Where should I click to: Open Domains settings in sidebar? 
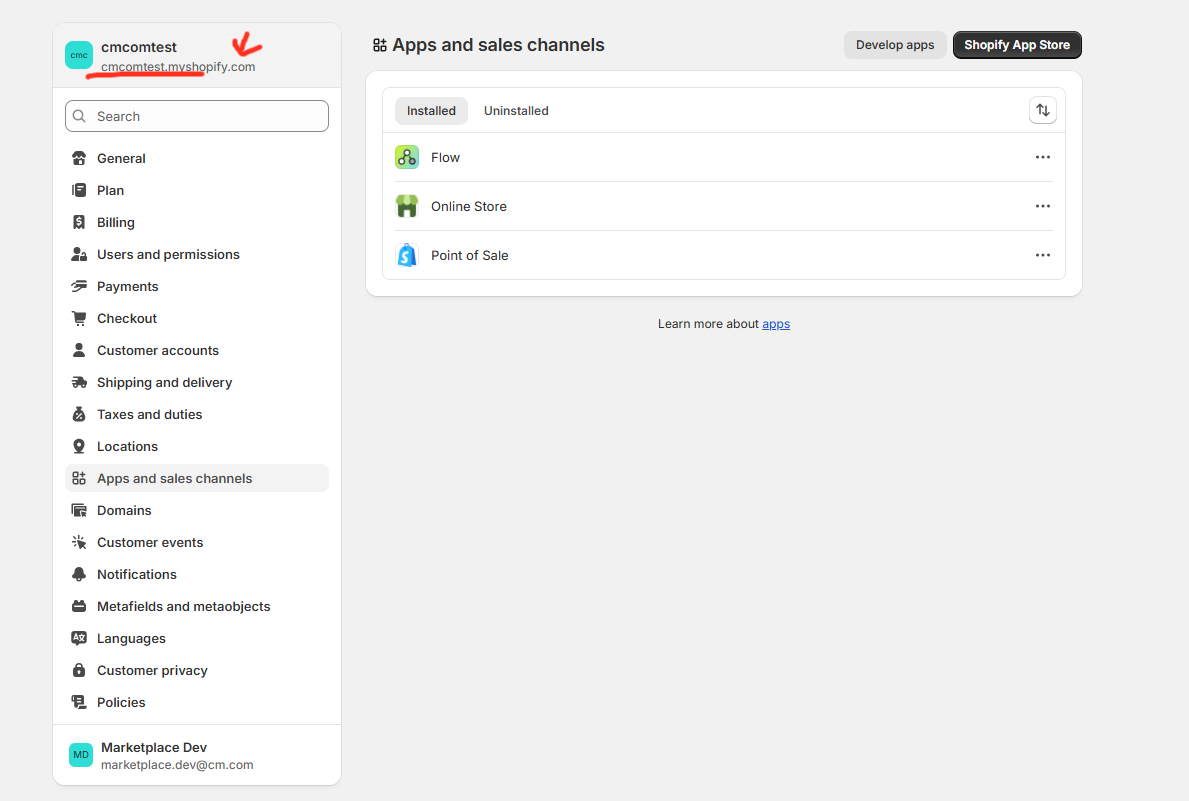[124, 510]
